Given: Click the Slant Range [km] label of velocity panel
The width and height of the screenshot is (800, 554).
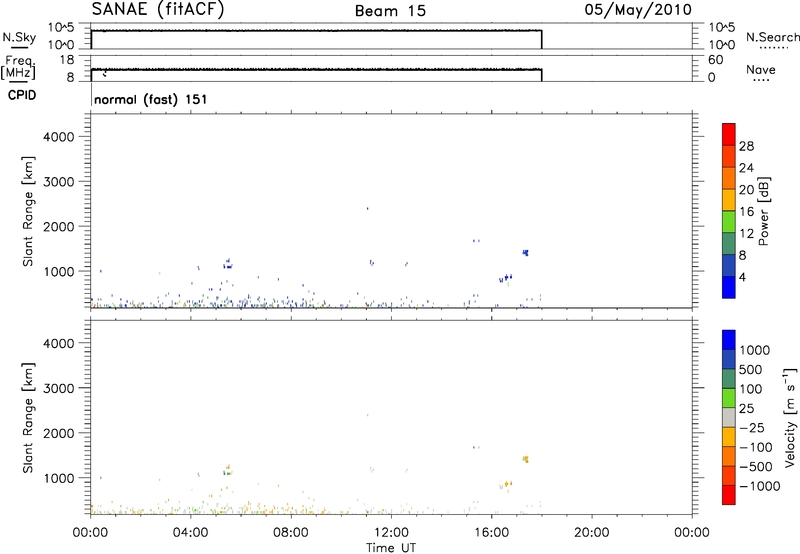Looking at the screenshot, I should pyautogui.click(x=28, y=418).
